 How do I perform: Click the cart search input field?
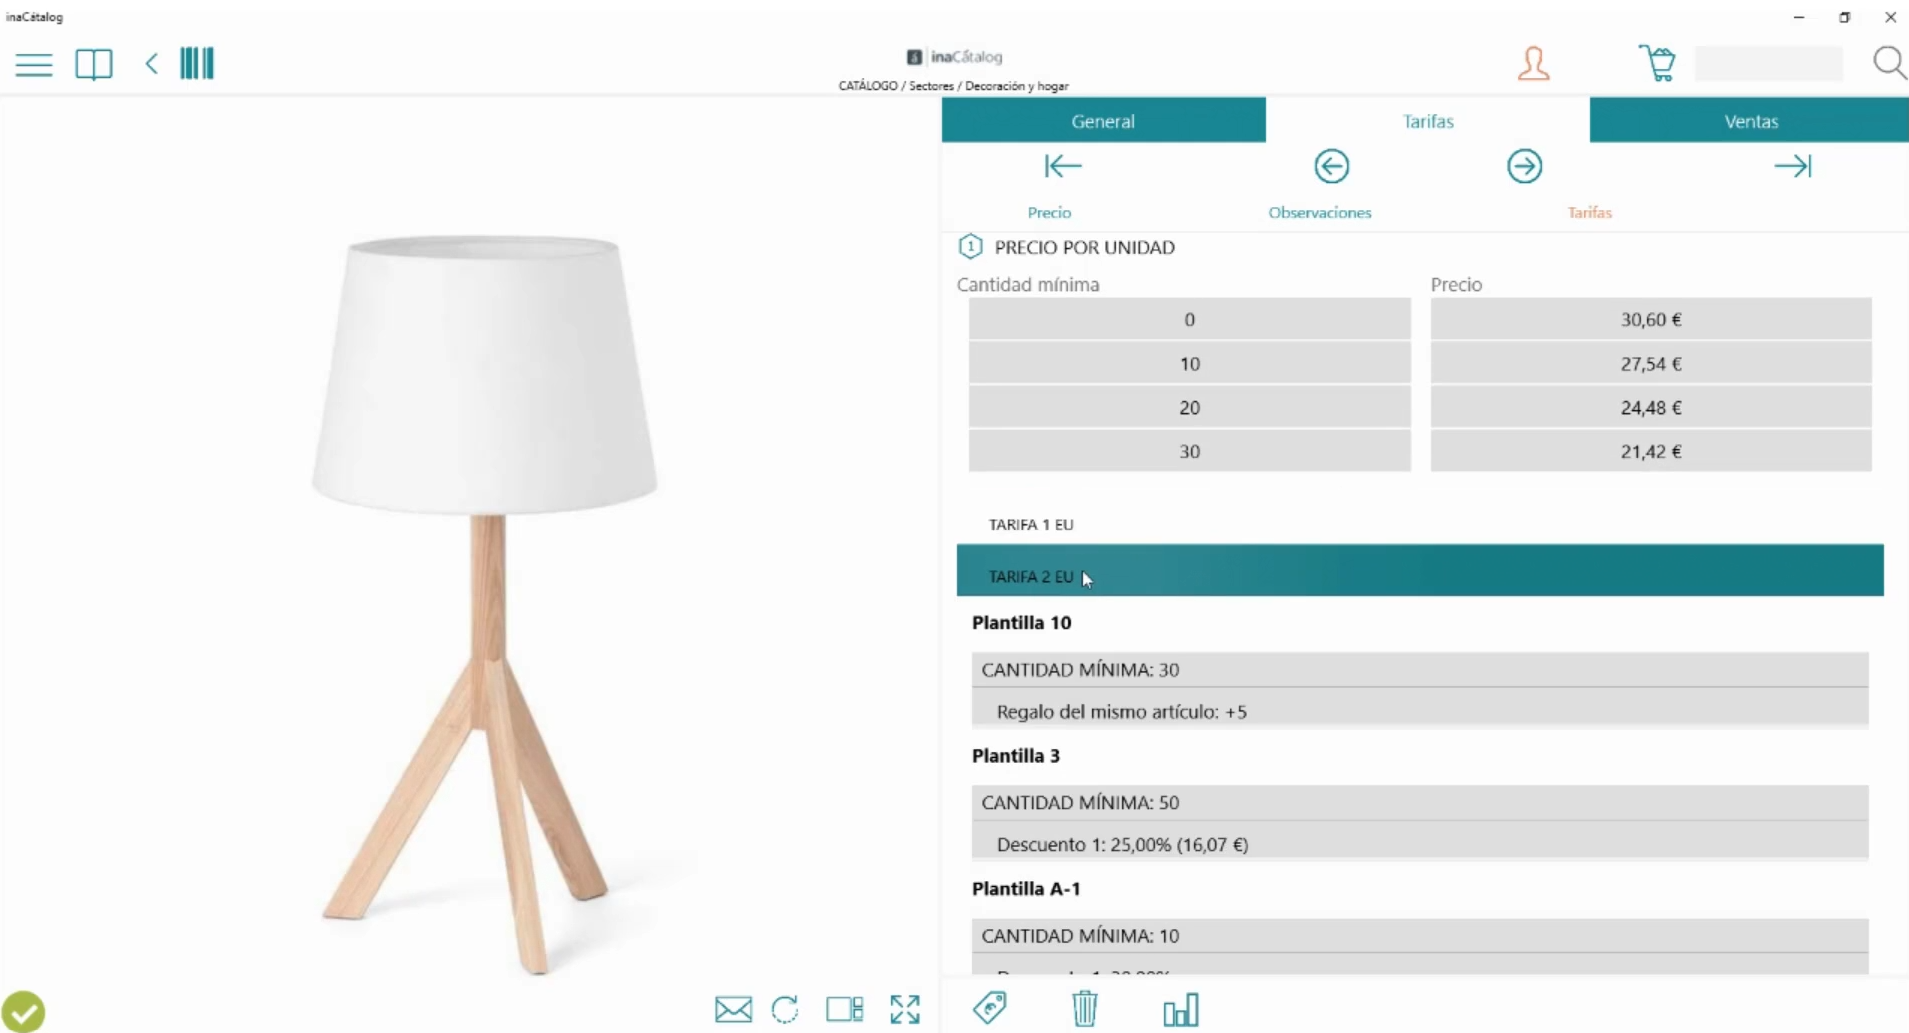(1769, 63)
